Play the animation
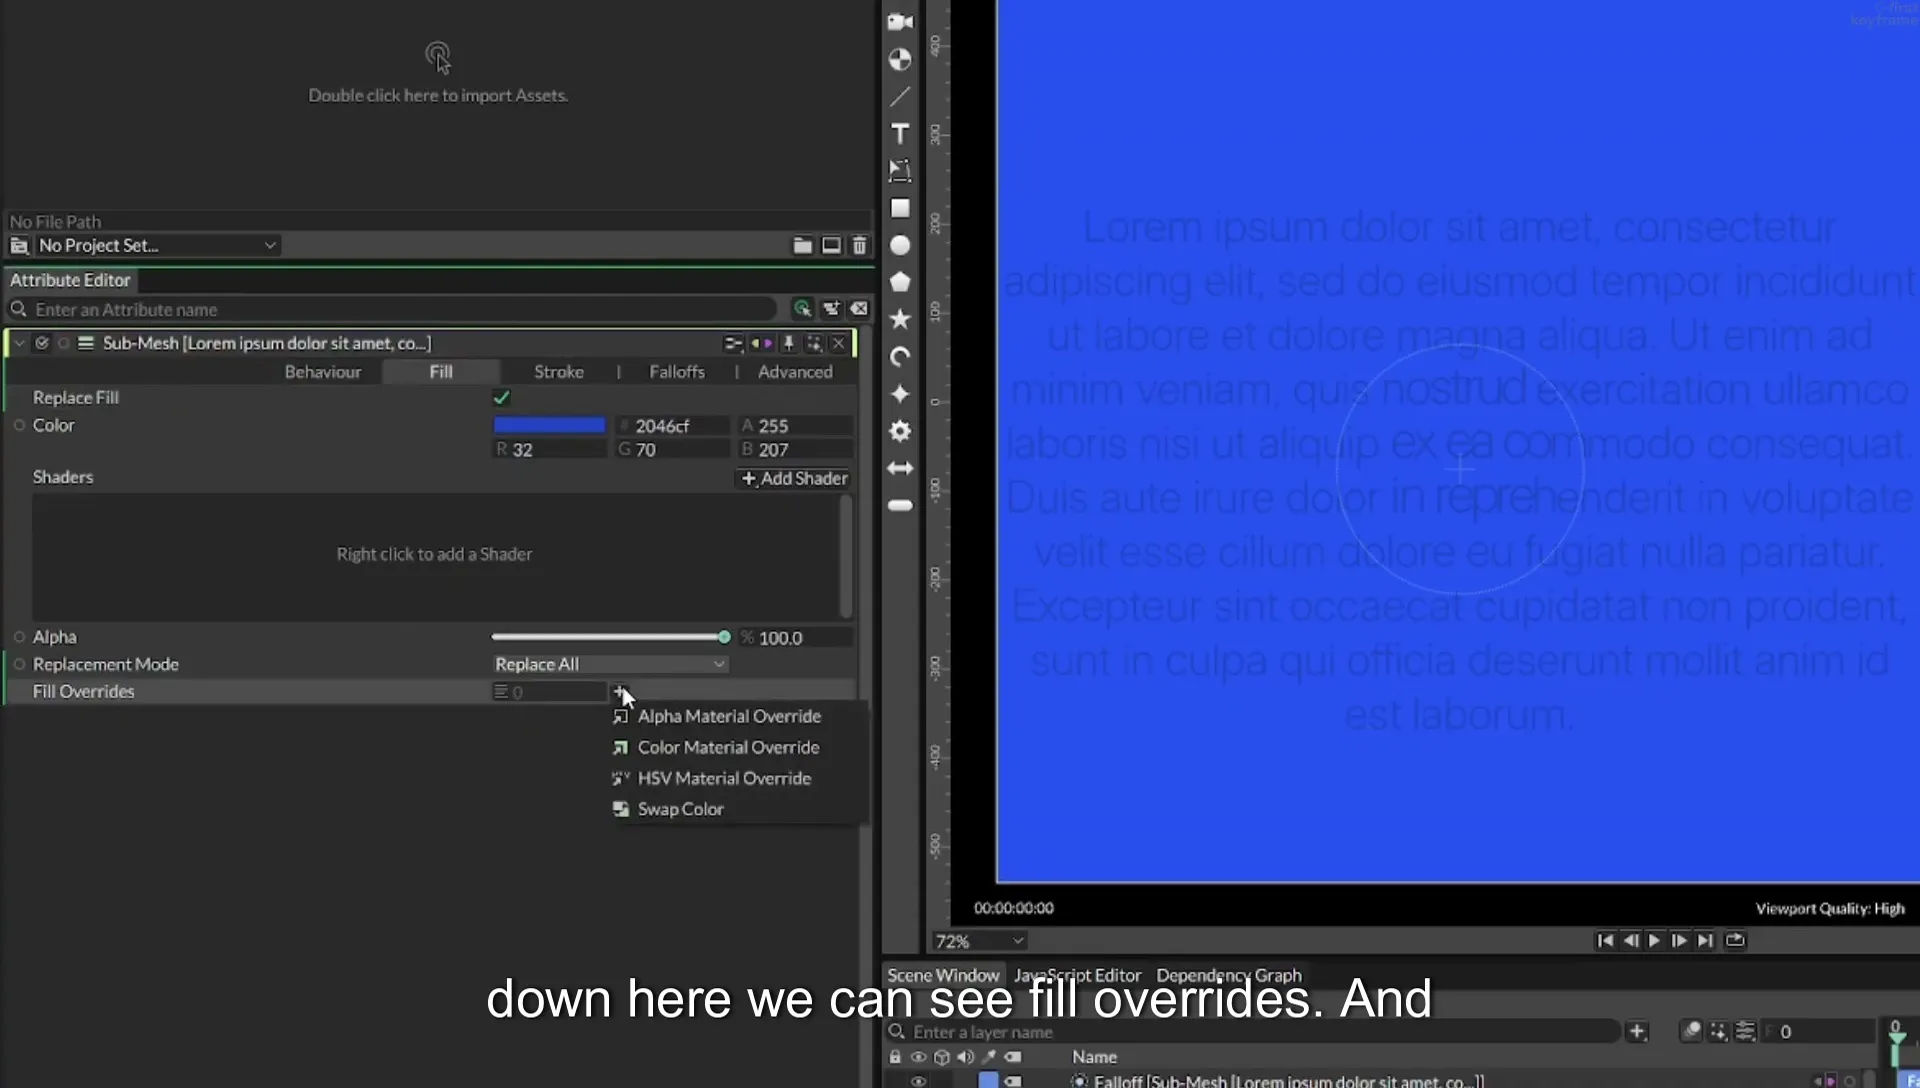Screen dimensions: 1920x1088 click(x=1654, y=940)
